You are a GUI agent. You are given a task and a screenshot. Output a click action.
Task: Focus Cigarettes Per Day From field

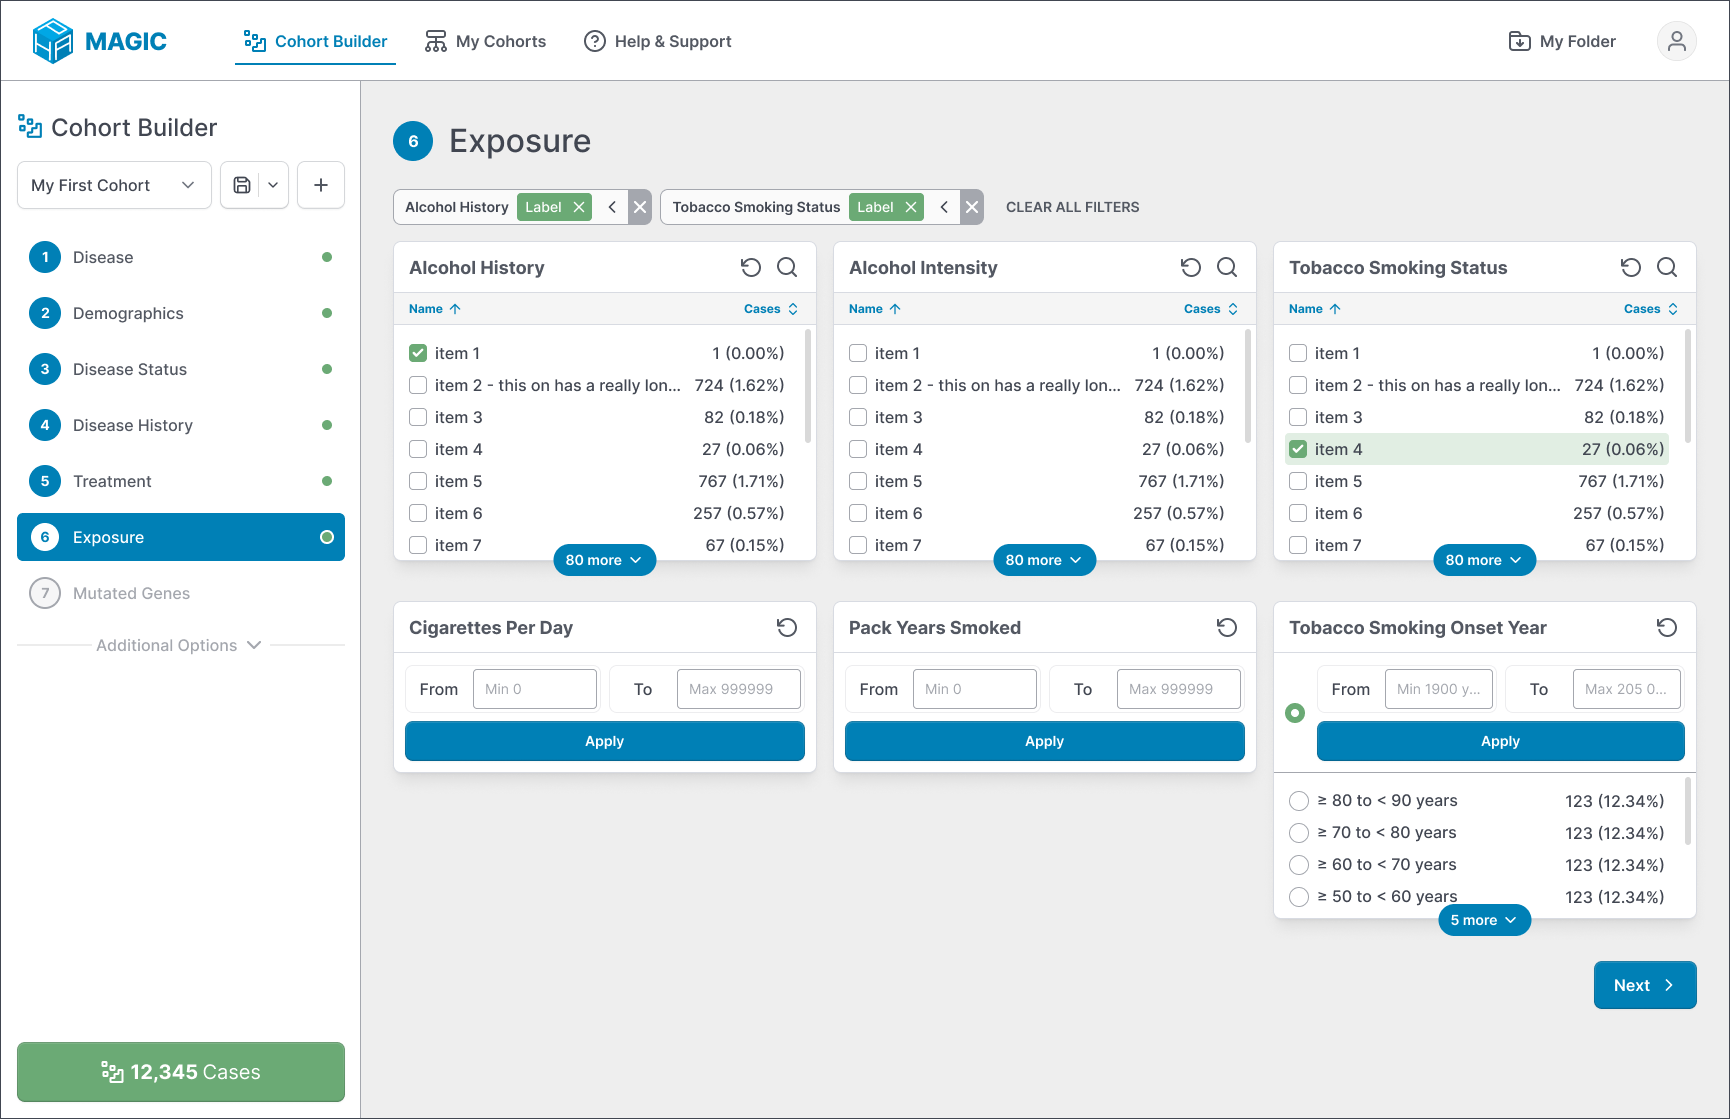pyautogui.click(x=535, y=689)
